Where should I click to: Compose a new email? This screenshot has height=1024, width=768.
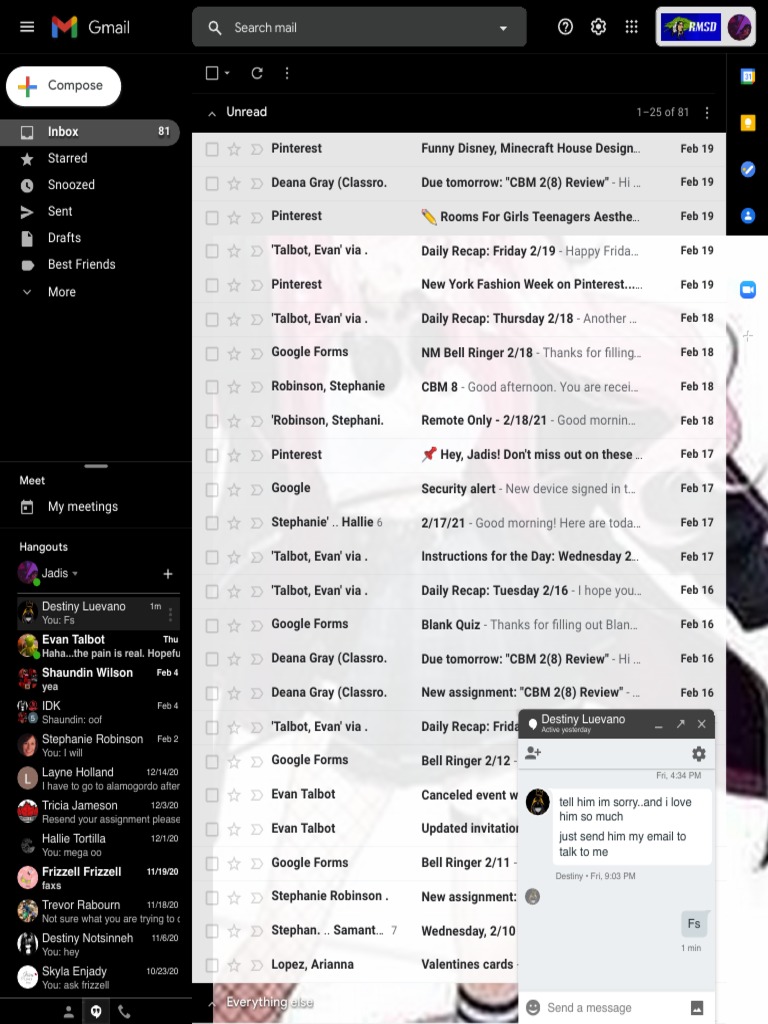(x=63, y=86)
